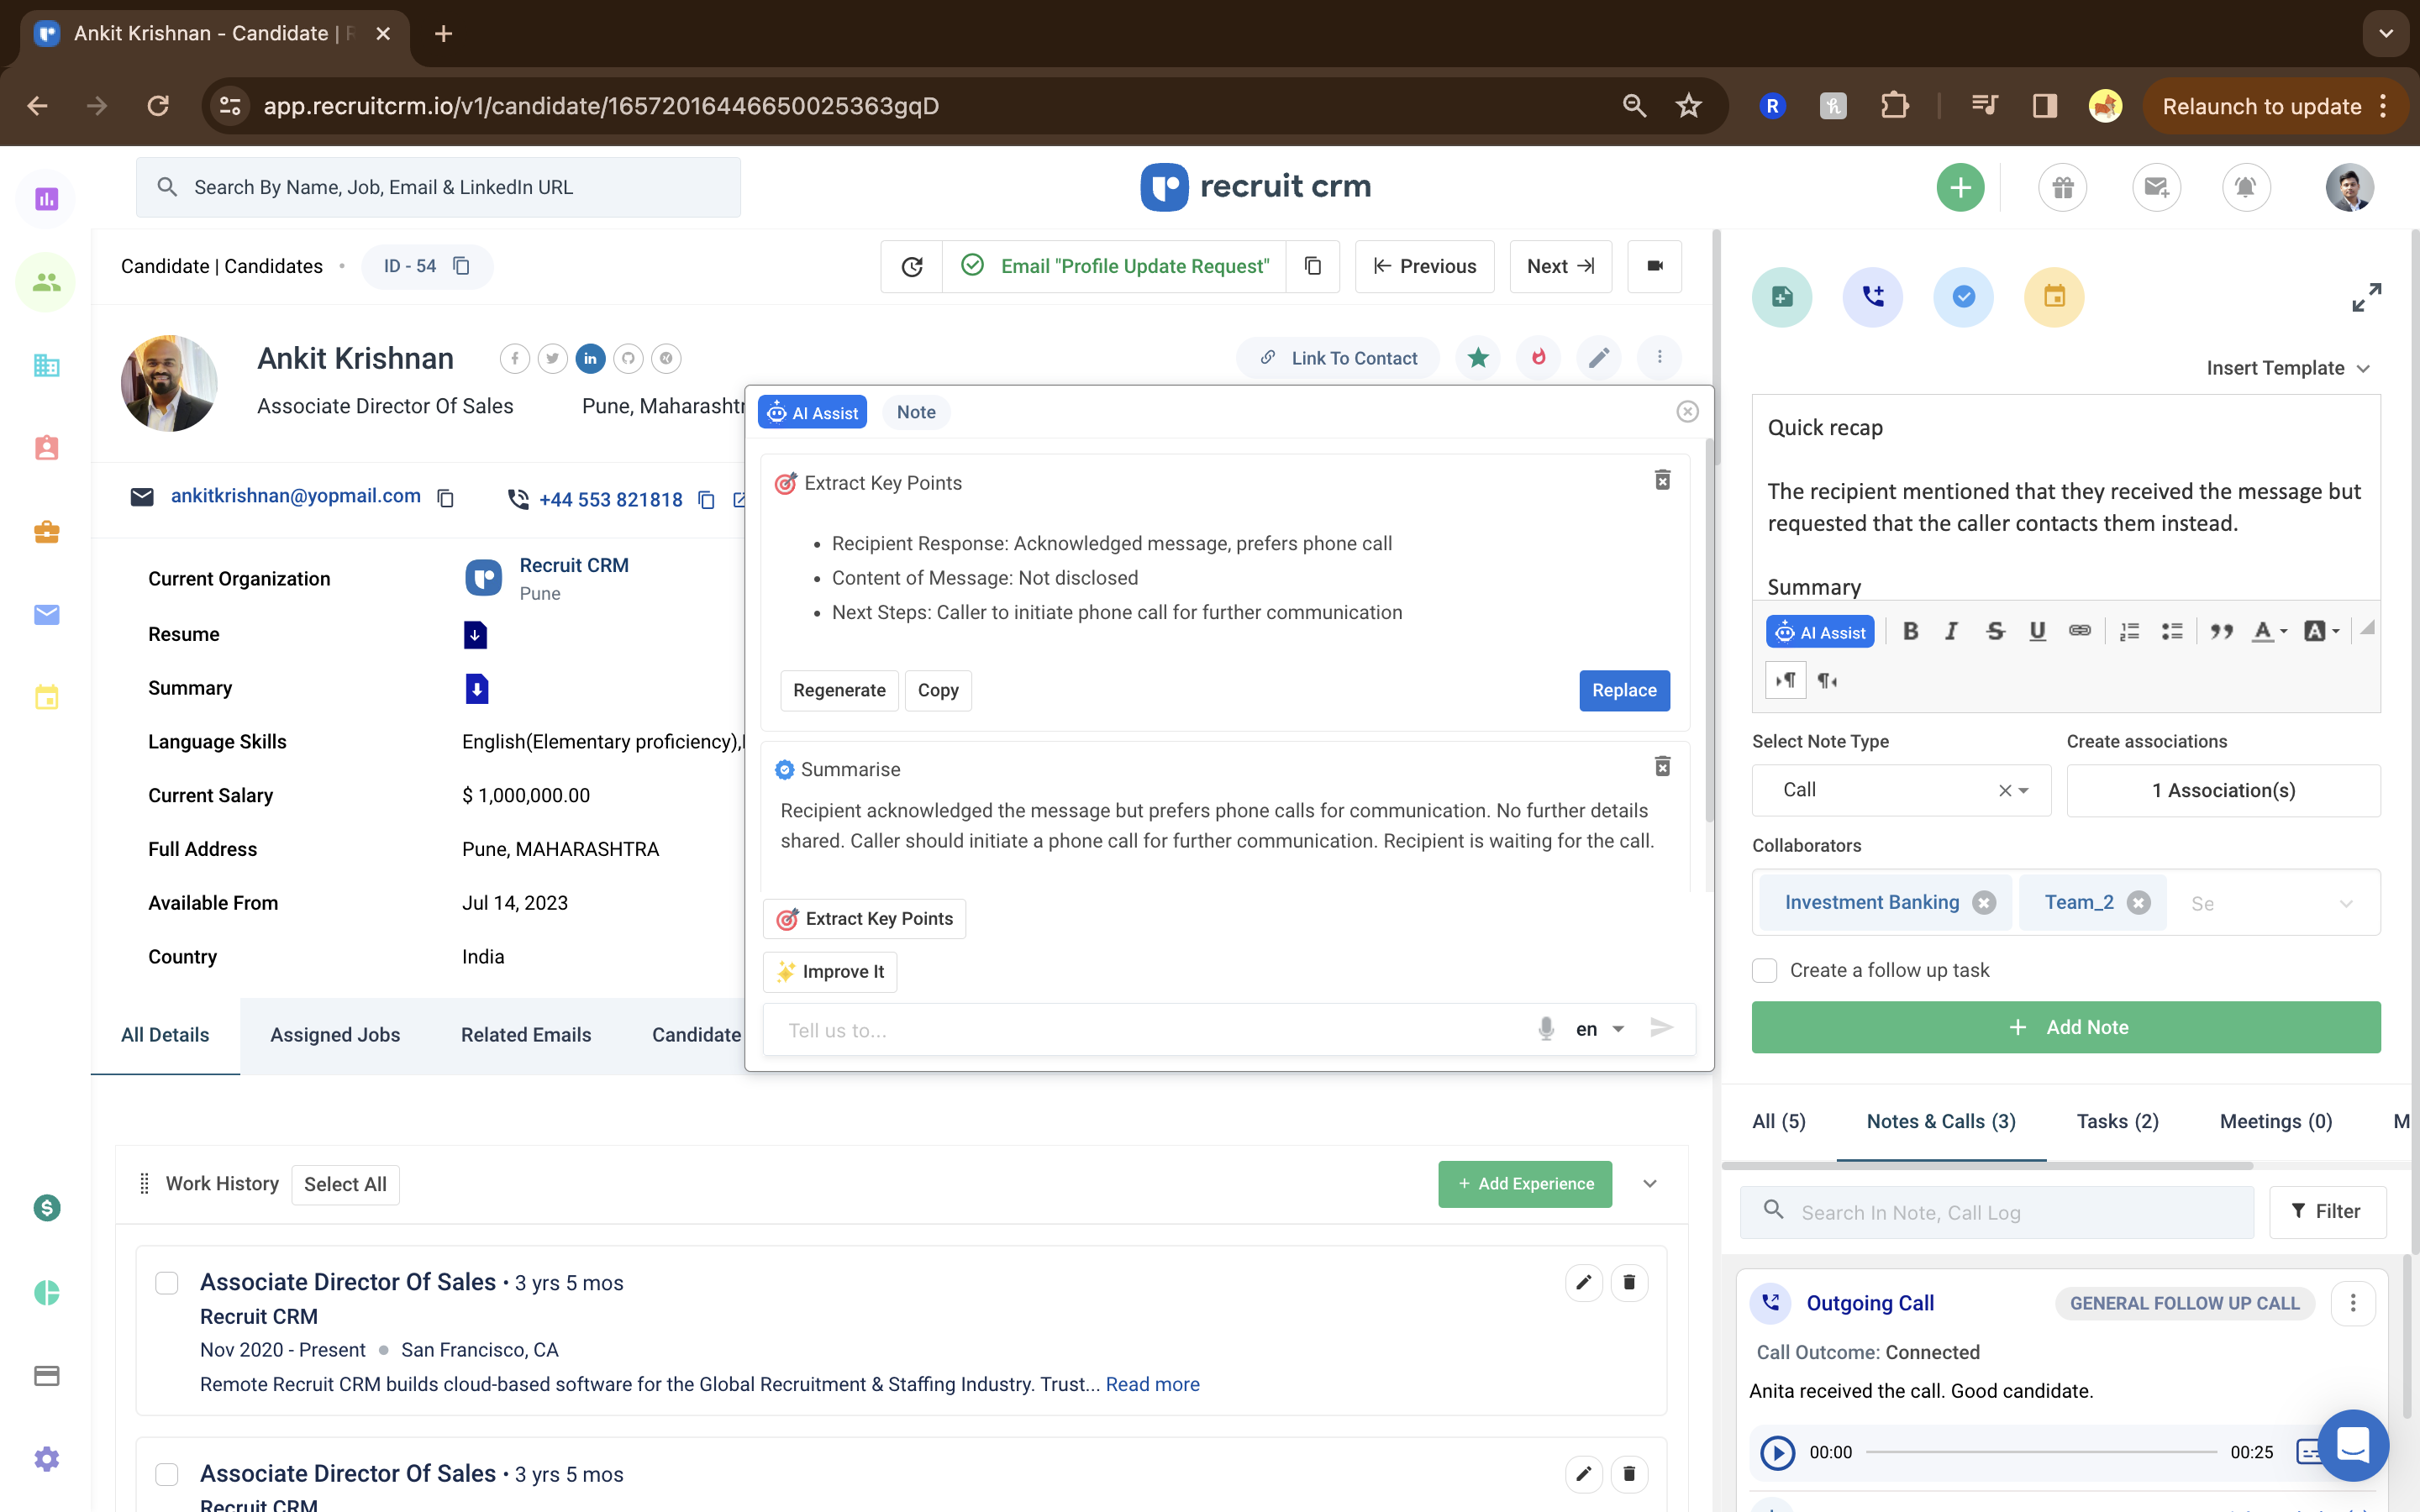Open the blockquote icon in the note editor

tap(2222, 631)
